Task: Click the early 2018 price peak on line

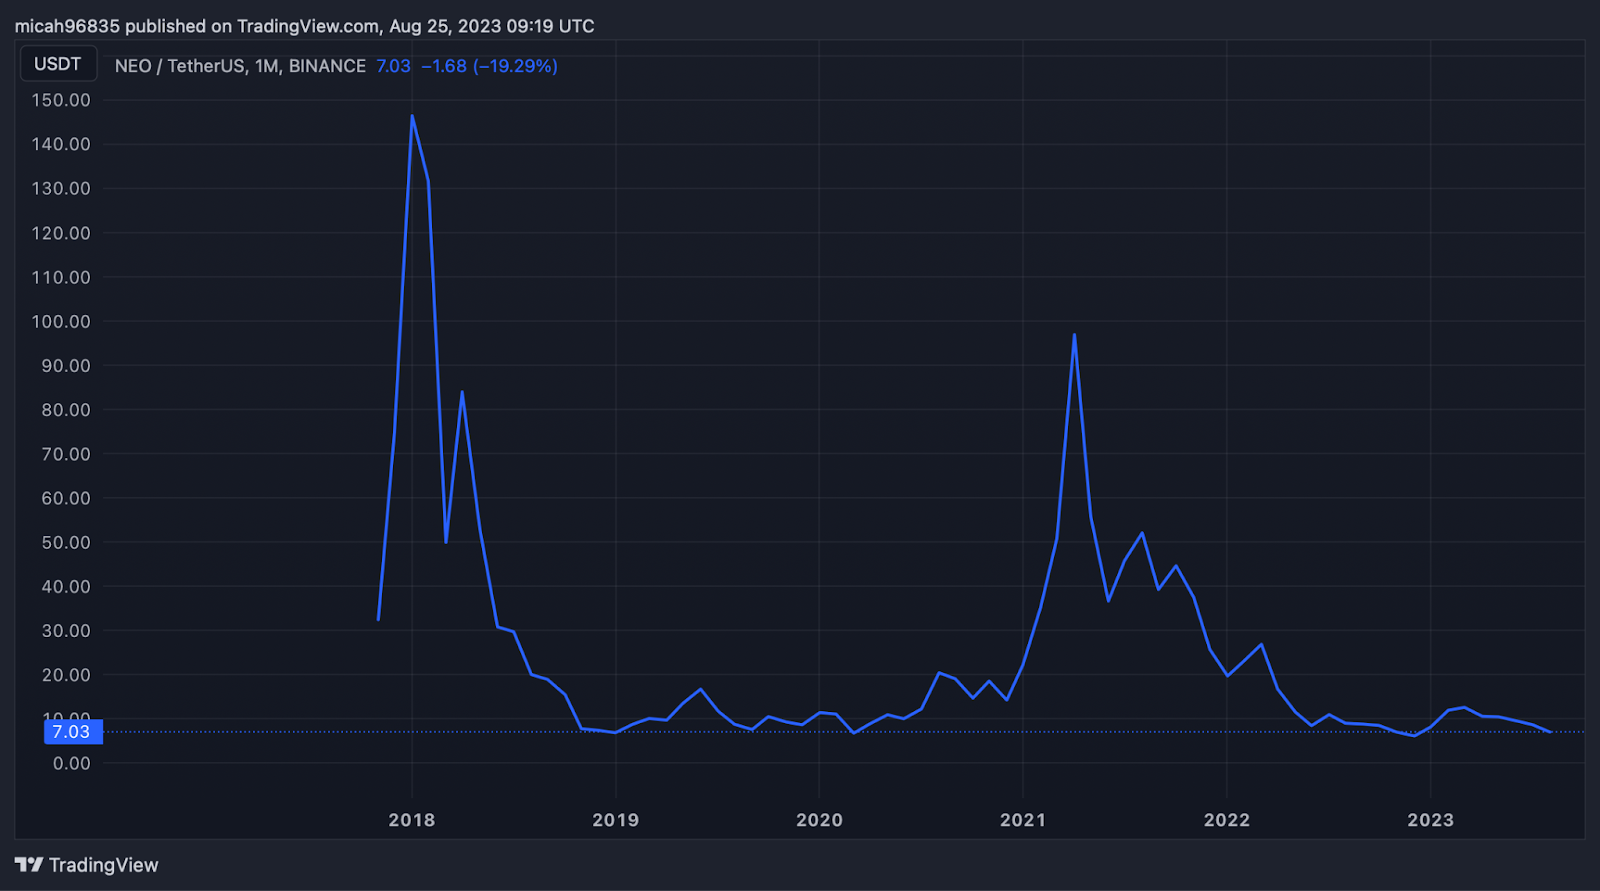Action: click(412, 116)
